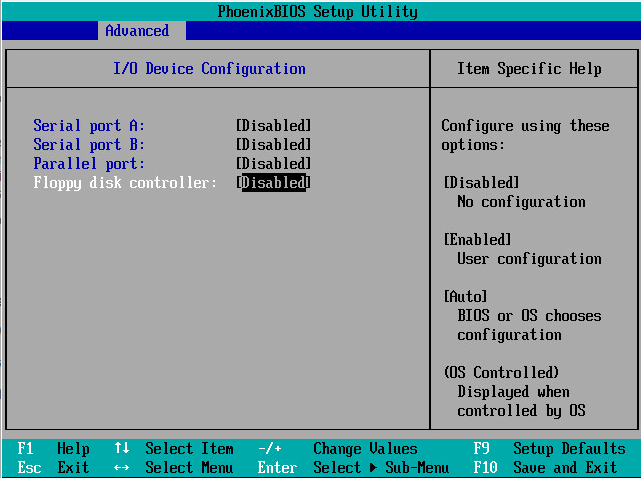Click the 'User configuration' help description
Viewport: 641px width, 478px height.
pos(529,259)
